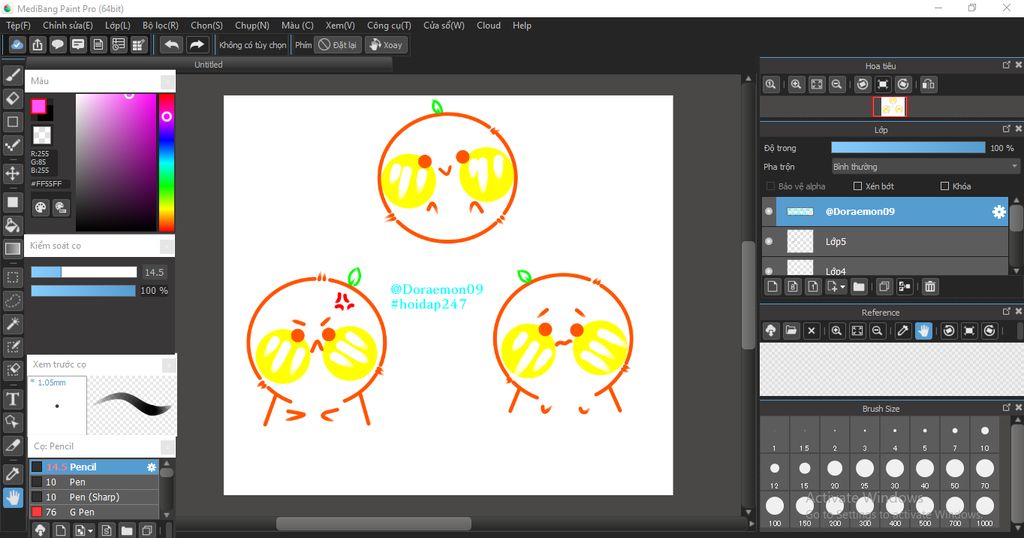Open the Tệp(F) menu
The height and width of the screenshot is (538, 1024).
[x=18, y=25]
